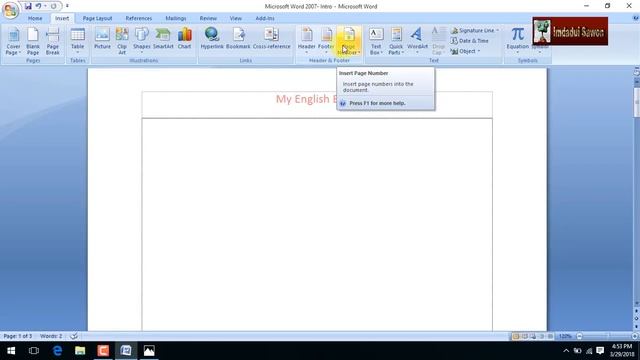Insert a Page Break
The height and width of the screenshot is (360, 640).
pyautogui.click(x=53, y=41)
